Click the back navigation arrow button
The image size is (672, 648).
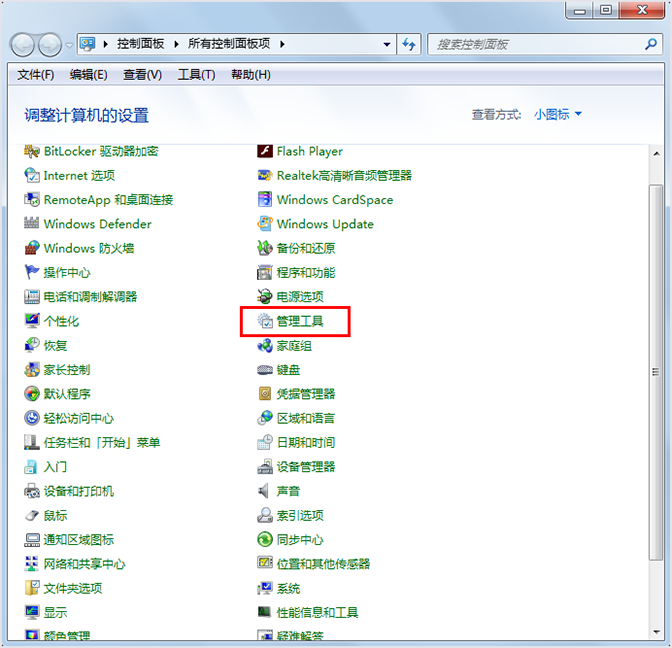[x=23, y=44]
